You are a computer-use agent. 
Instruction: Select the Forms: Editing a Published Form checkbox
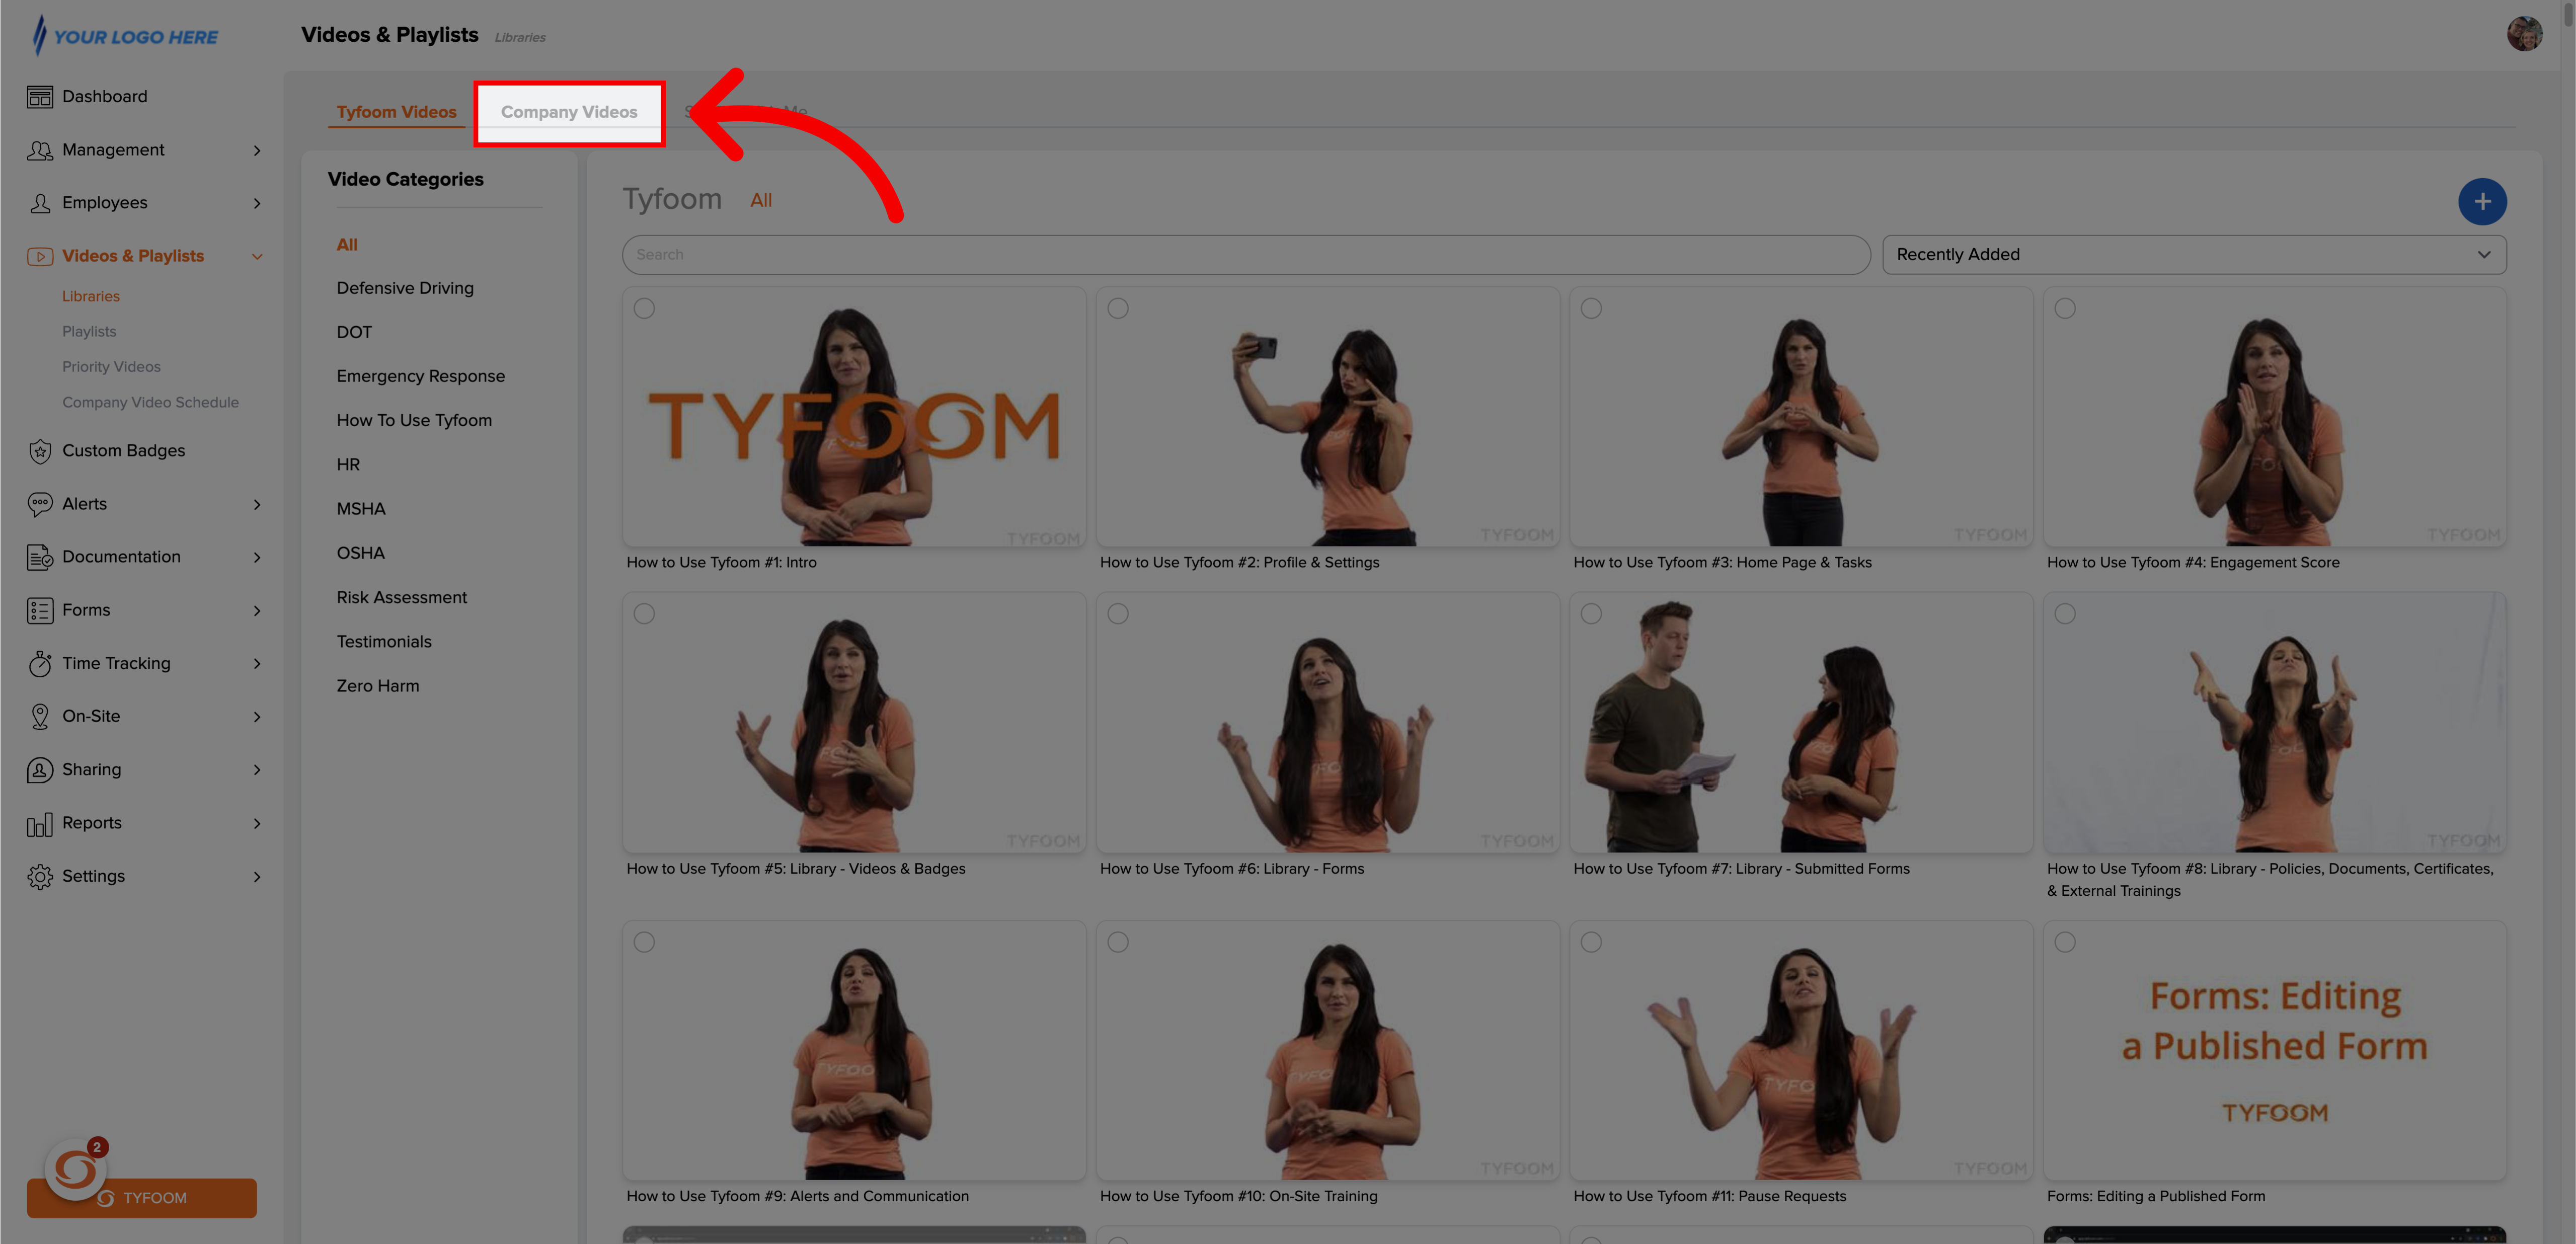click(x=2065, y=943)
